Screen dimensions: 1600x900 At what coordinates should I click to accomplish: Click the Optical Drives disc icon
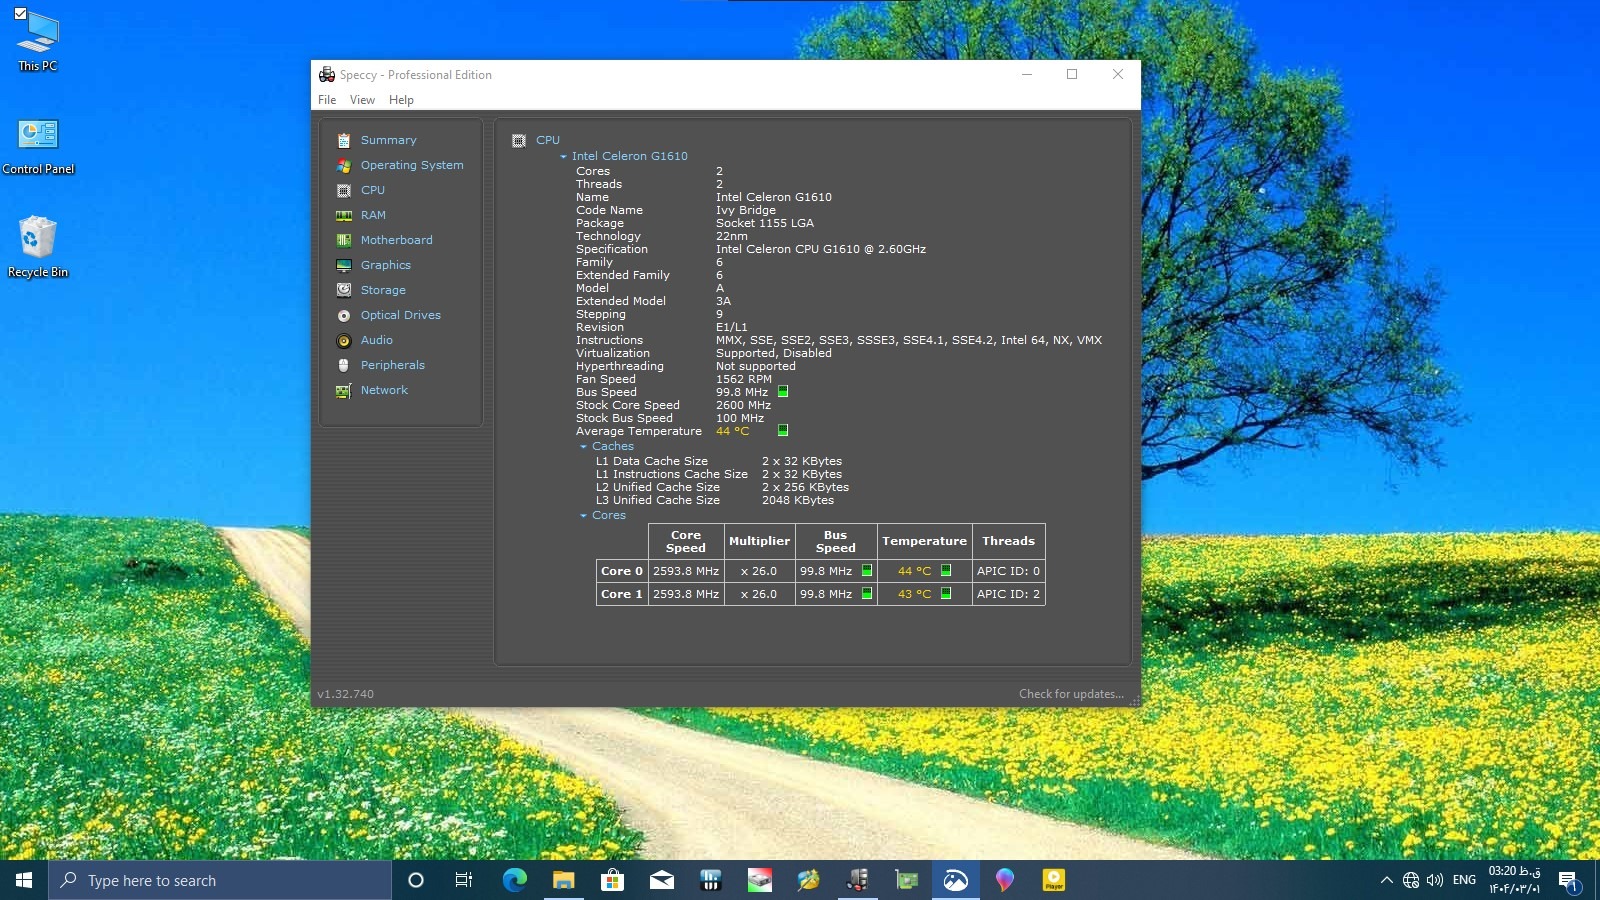coord(344,315)
